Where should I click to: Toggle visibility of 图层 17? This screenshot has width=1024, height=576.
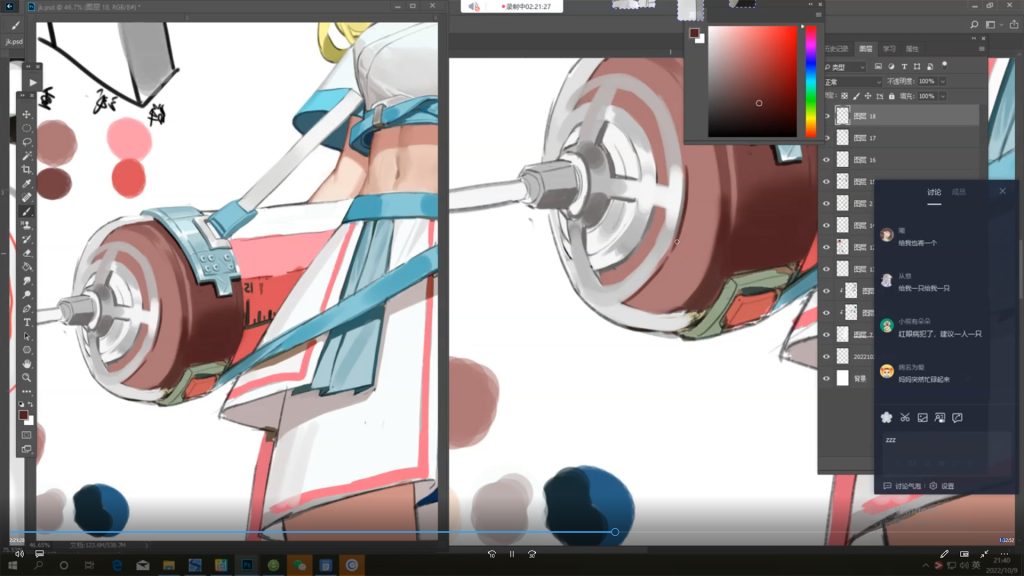point(826,138)
